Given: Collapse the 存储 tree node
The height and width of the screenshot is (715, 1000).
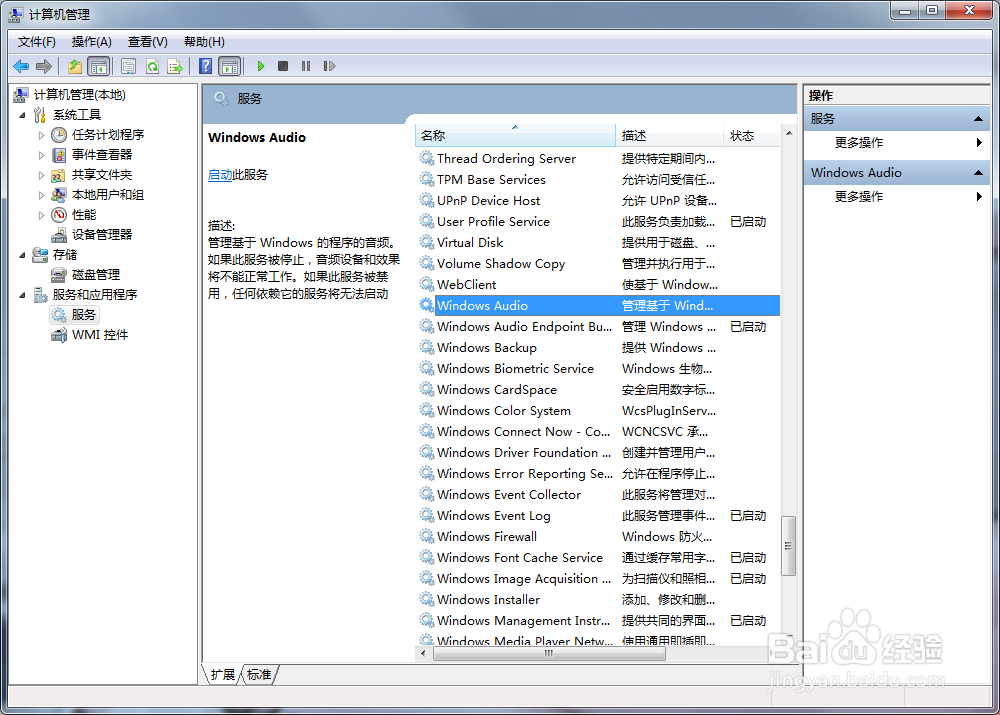Looking at the screenshot, I should coord(22,255).
